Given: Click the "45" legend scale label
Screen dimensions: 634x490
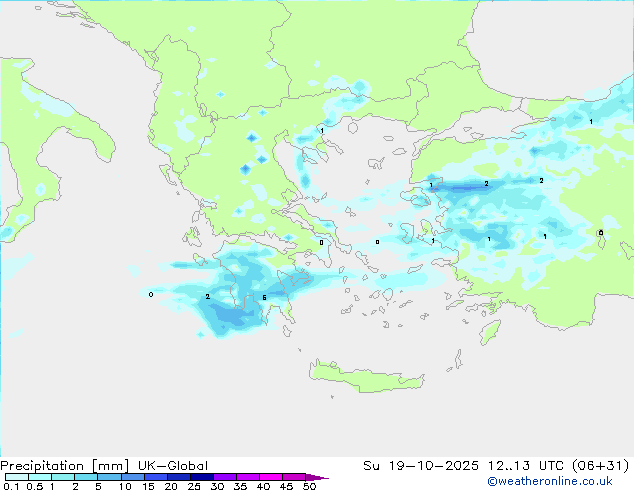Looking at the screenshot, I should click(x=286, y=486).
